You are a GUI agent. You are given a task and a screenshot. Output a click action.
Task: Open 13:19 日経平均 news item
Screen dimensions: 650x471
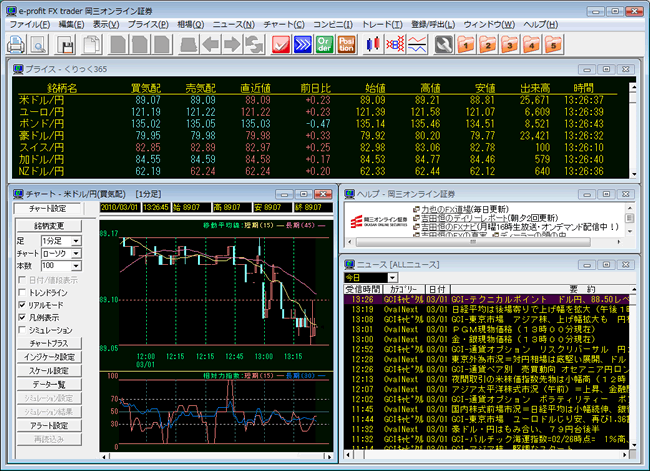pos(487,309)
